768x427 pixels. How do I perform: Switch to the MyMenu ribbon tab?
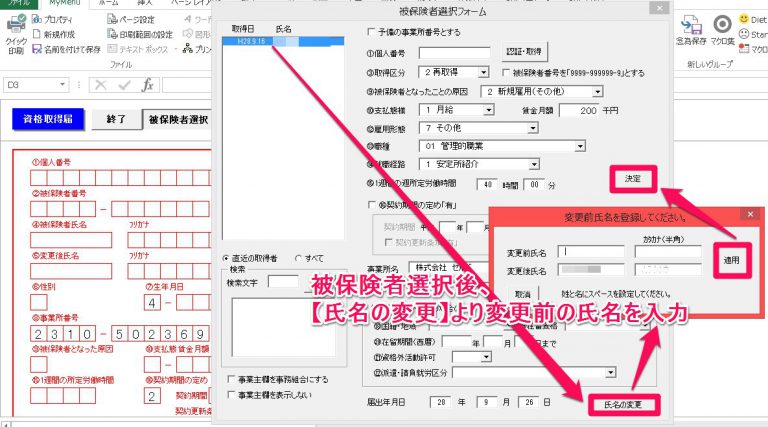pyautogui.click(x=64, y=3)
